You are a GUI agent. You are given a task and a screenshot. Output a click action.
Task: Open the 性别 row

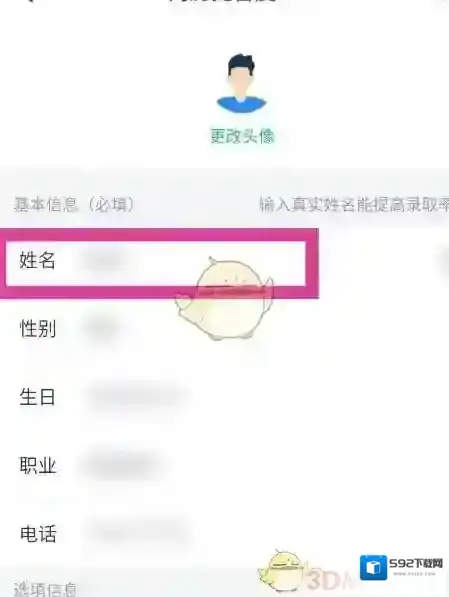(x=224, y=329)
